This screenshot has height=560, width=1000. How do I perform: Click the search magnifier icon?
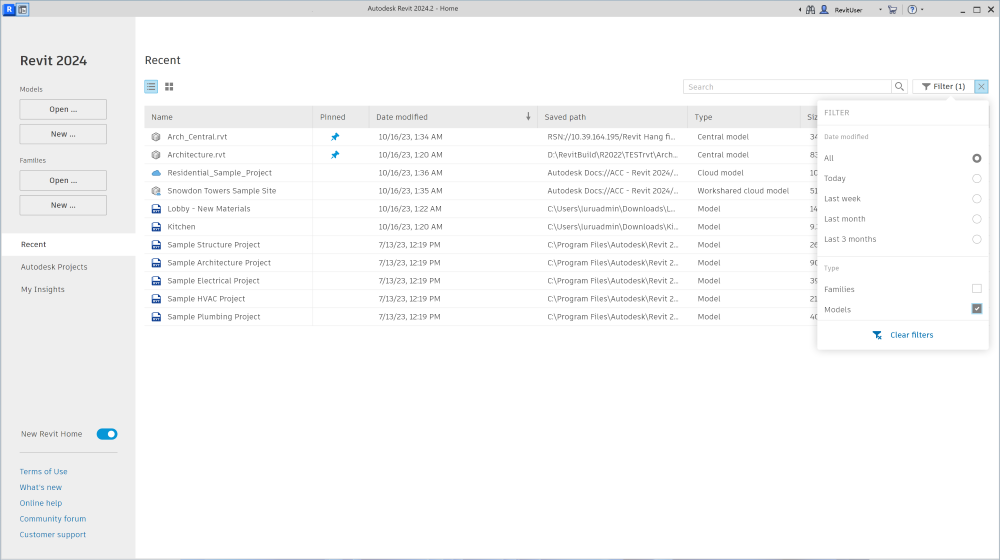(899, 87)
